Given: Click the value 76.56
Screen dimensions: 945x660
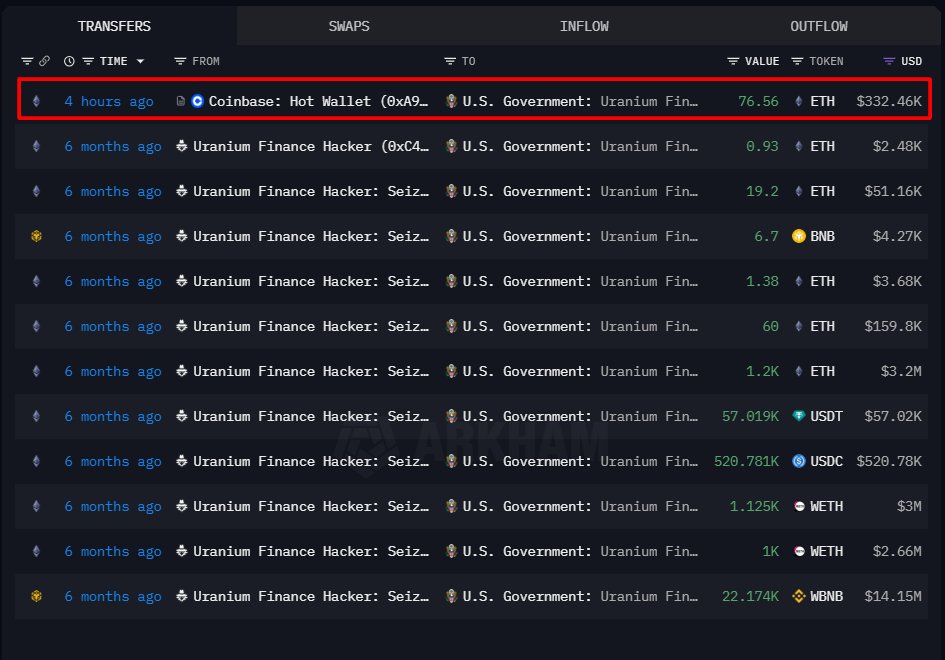Looking at the screenshot, I should [758, 101].
